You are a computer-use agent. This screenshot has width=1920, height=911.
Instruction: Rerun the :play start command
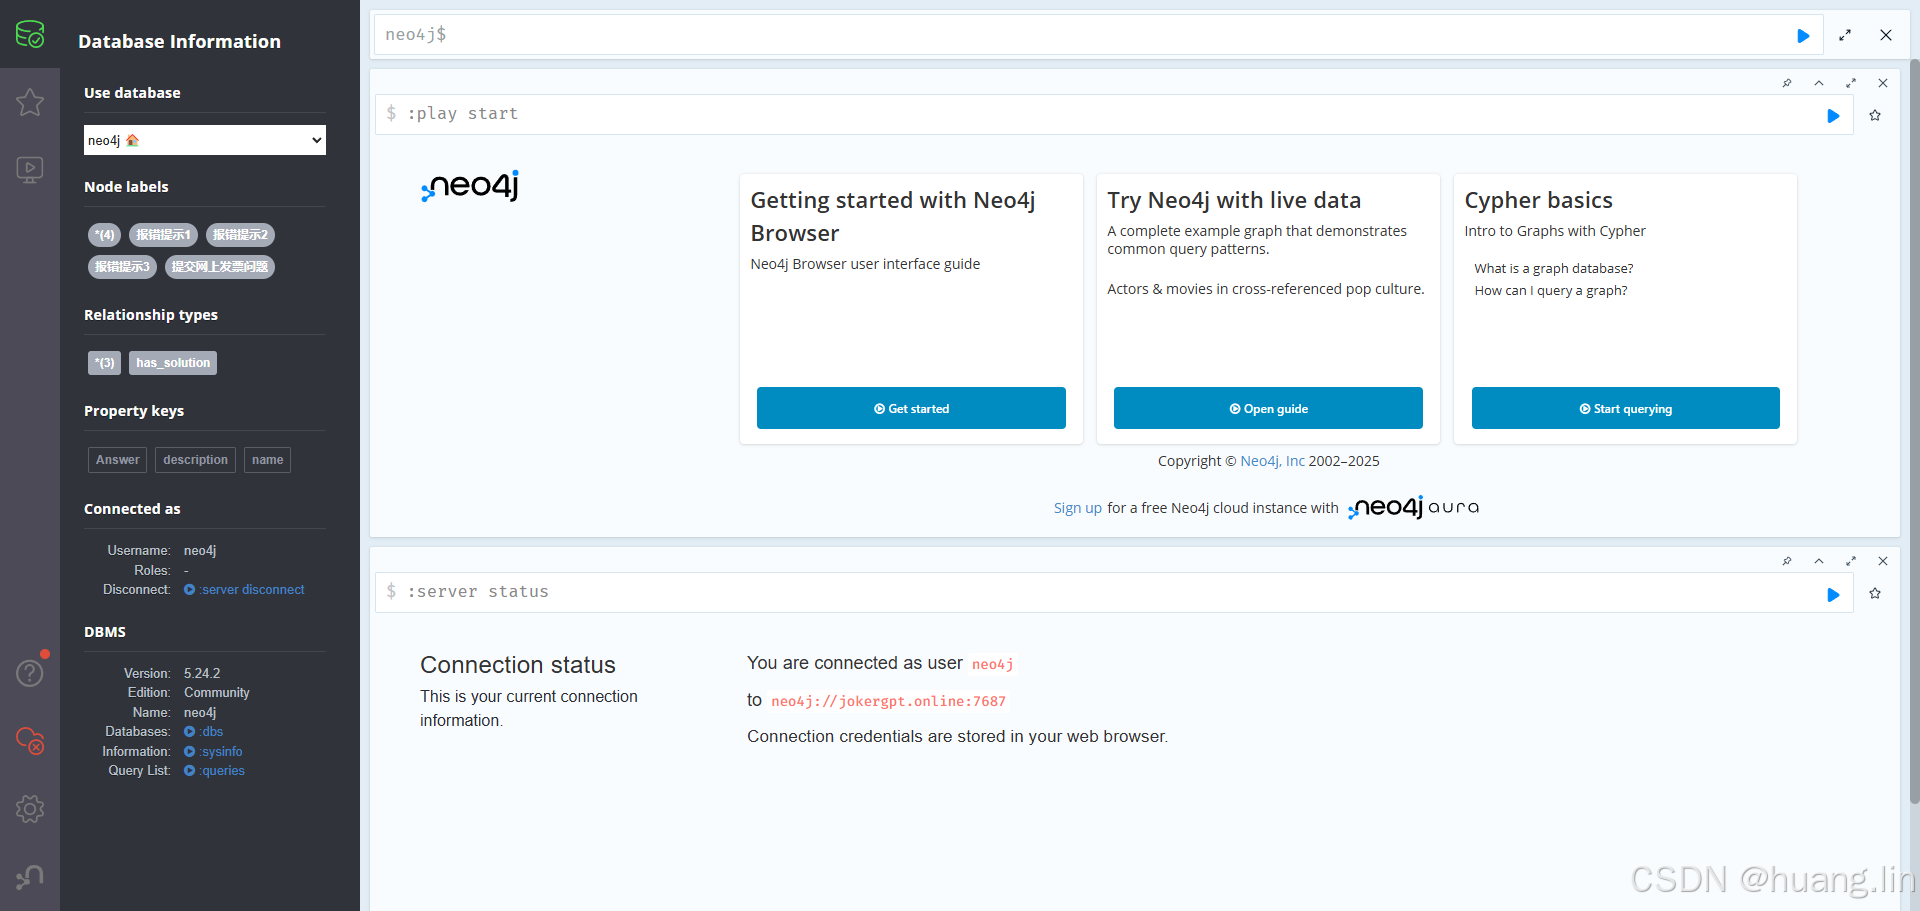(1833, 116)
